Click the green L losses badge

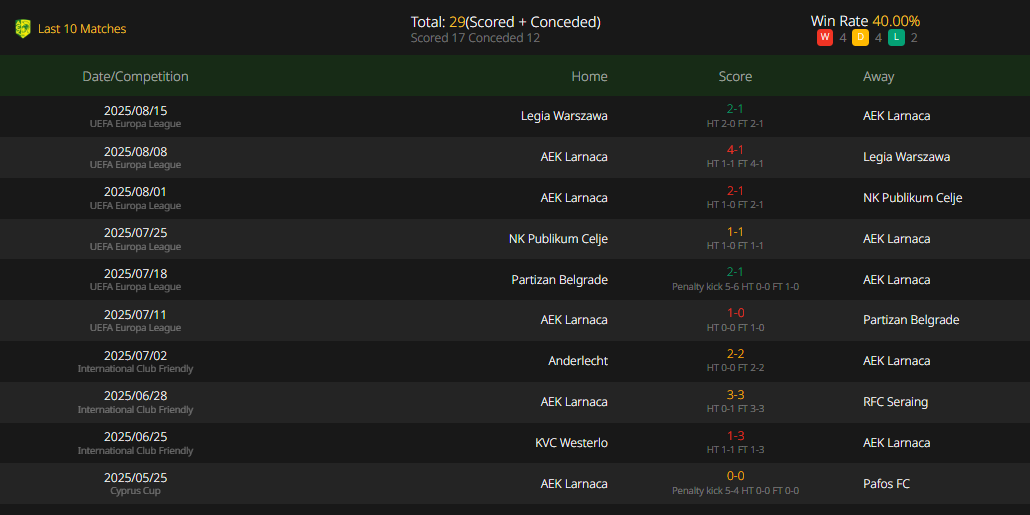(896, 38)
